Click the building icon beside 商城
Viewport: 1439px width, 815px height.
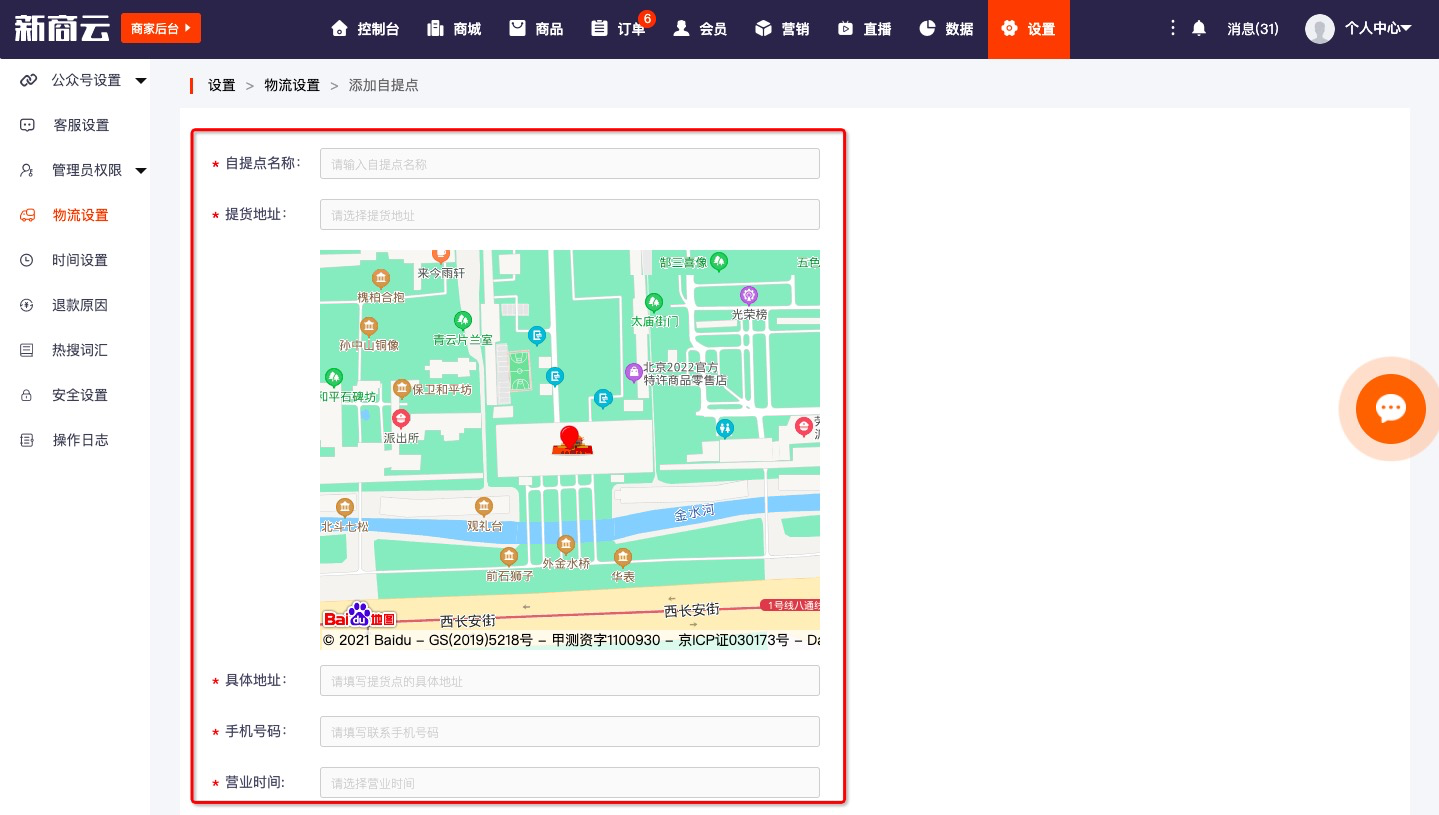[x=434, y=28]
